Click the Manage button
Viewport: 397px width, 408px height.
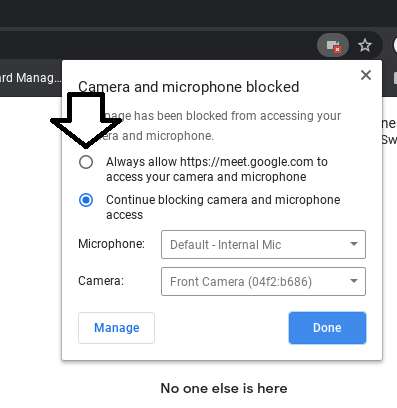116,328
